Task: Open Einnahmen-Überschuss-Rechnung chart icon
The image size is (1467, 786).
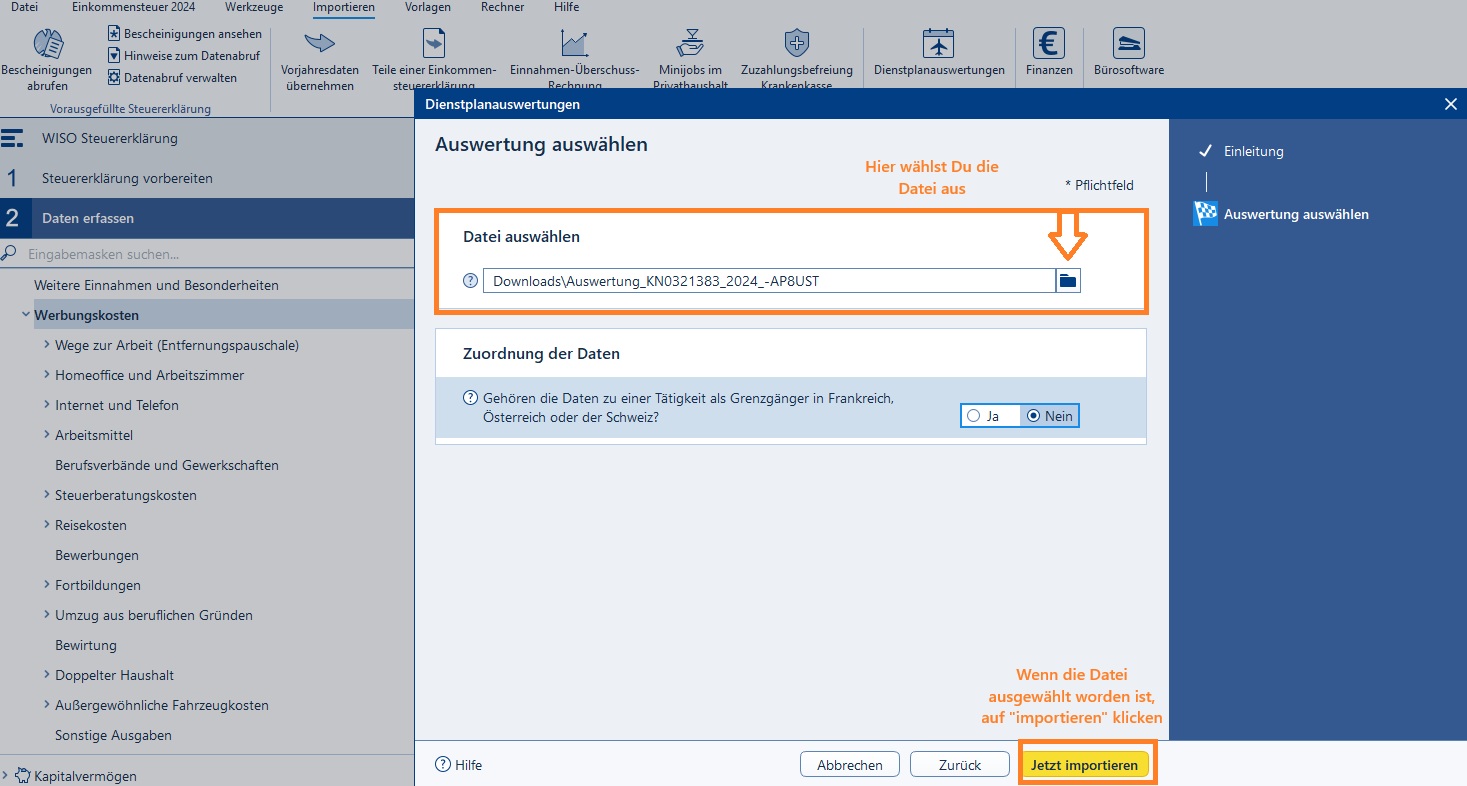Action: point(574,43)
